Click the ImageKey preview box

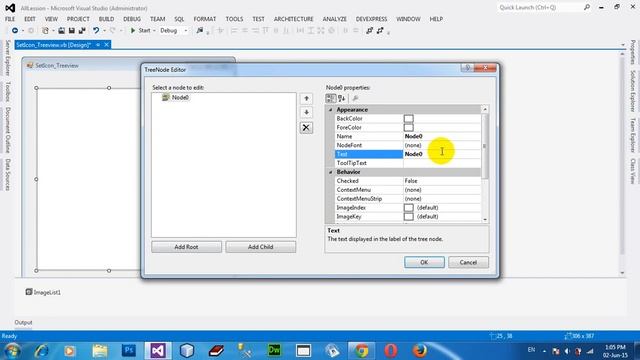click(409, 217)
